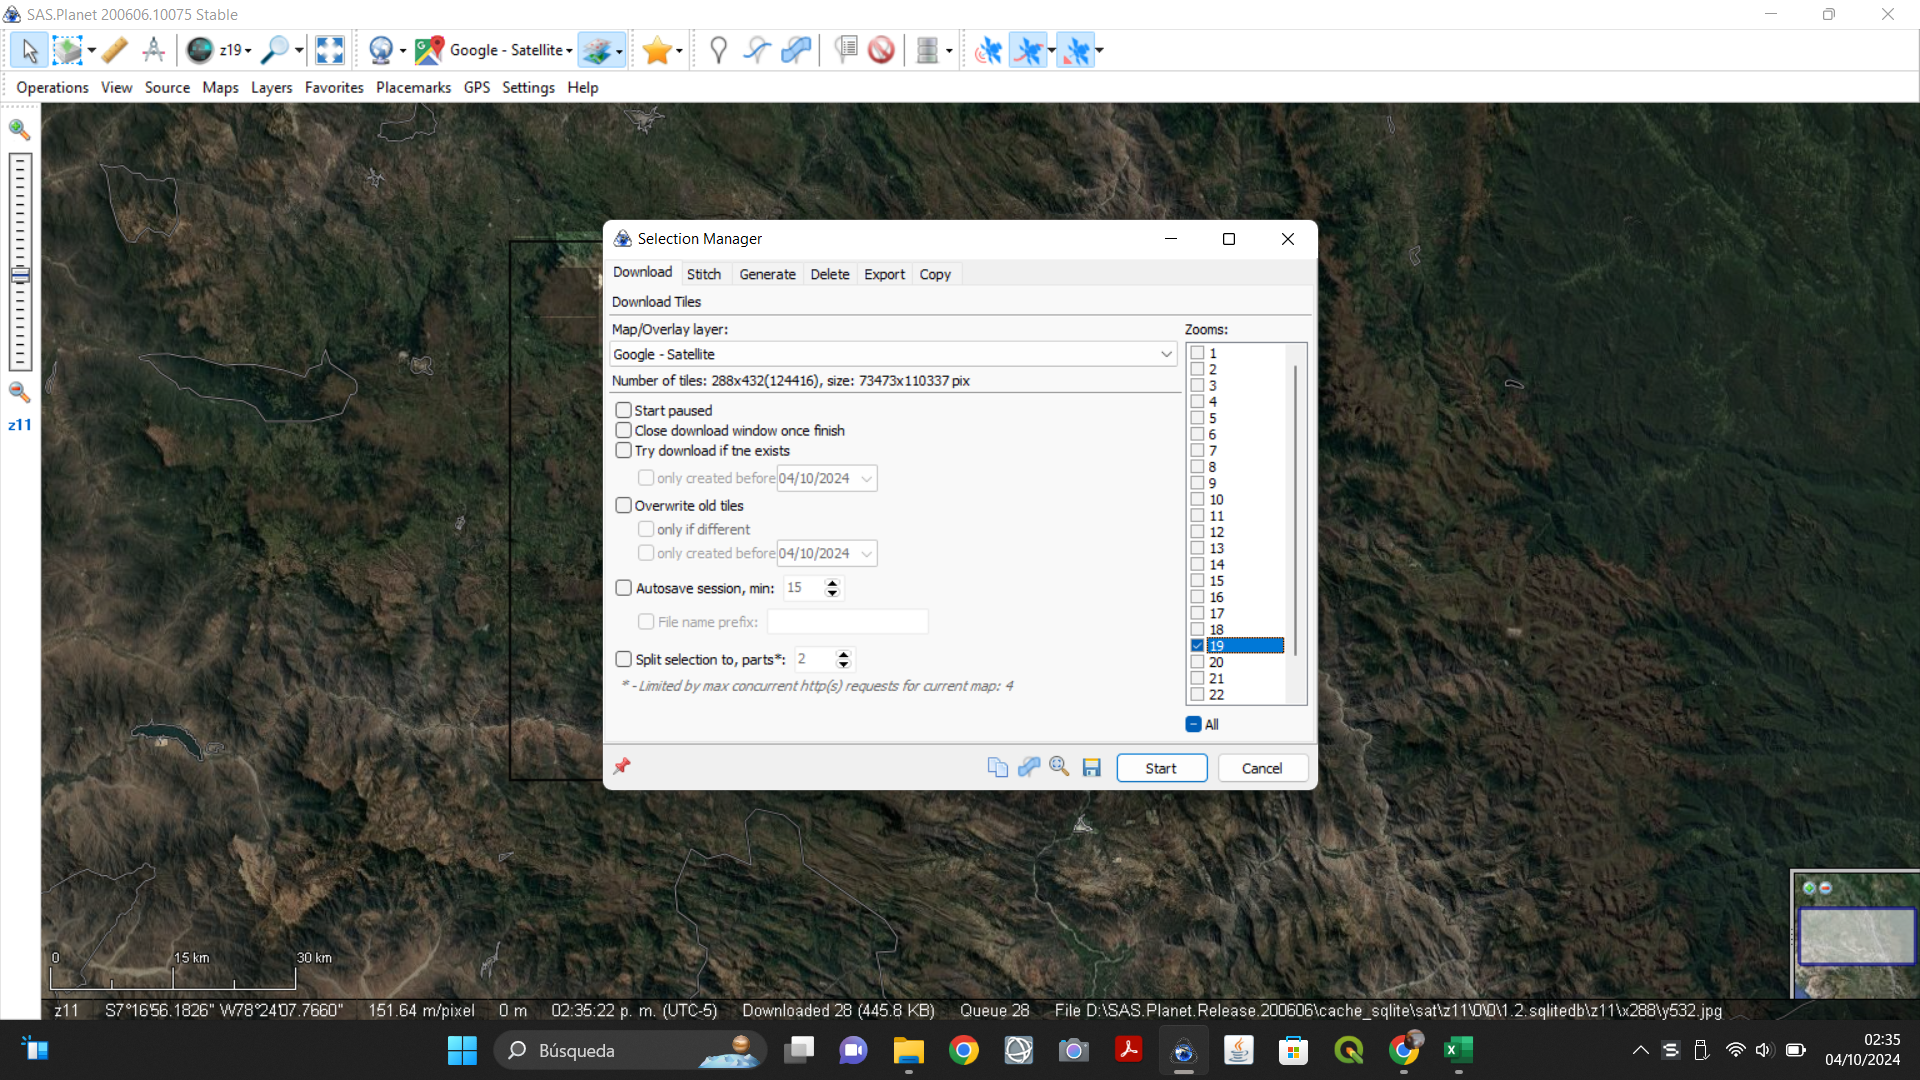Click the autosave minutes spinner field
1920x1080 pixels.
(804, 588)
